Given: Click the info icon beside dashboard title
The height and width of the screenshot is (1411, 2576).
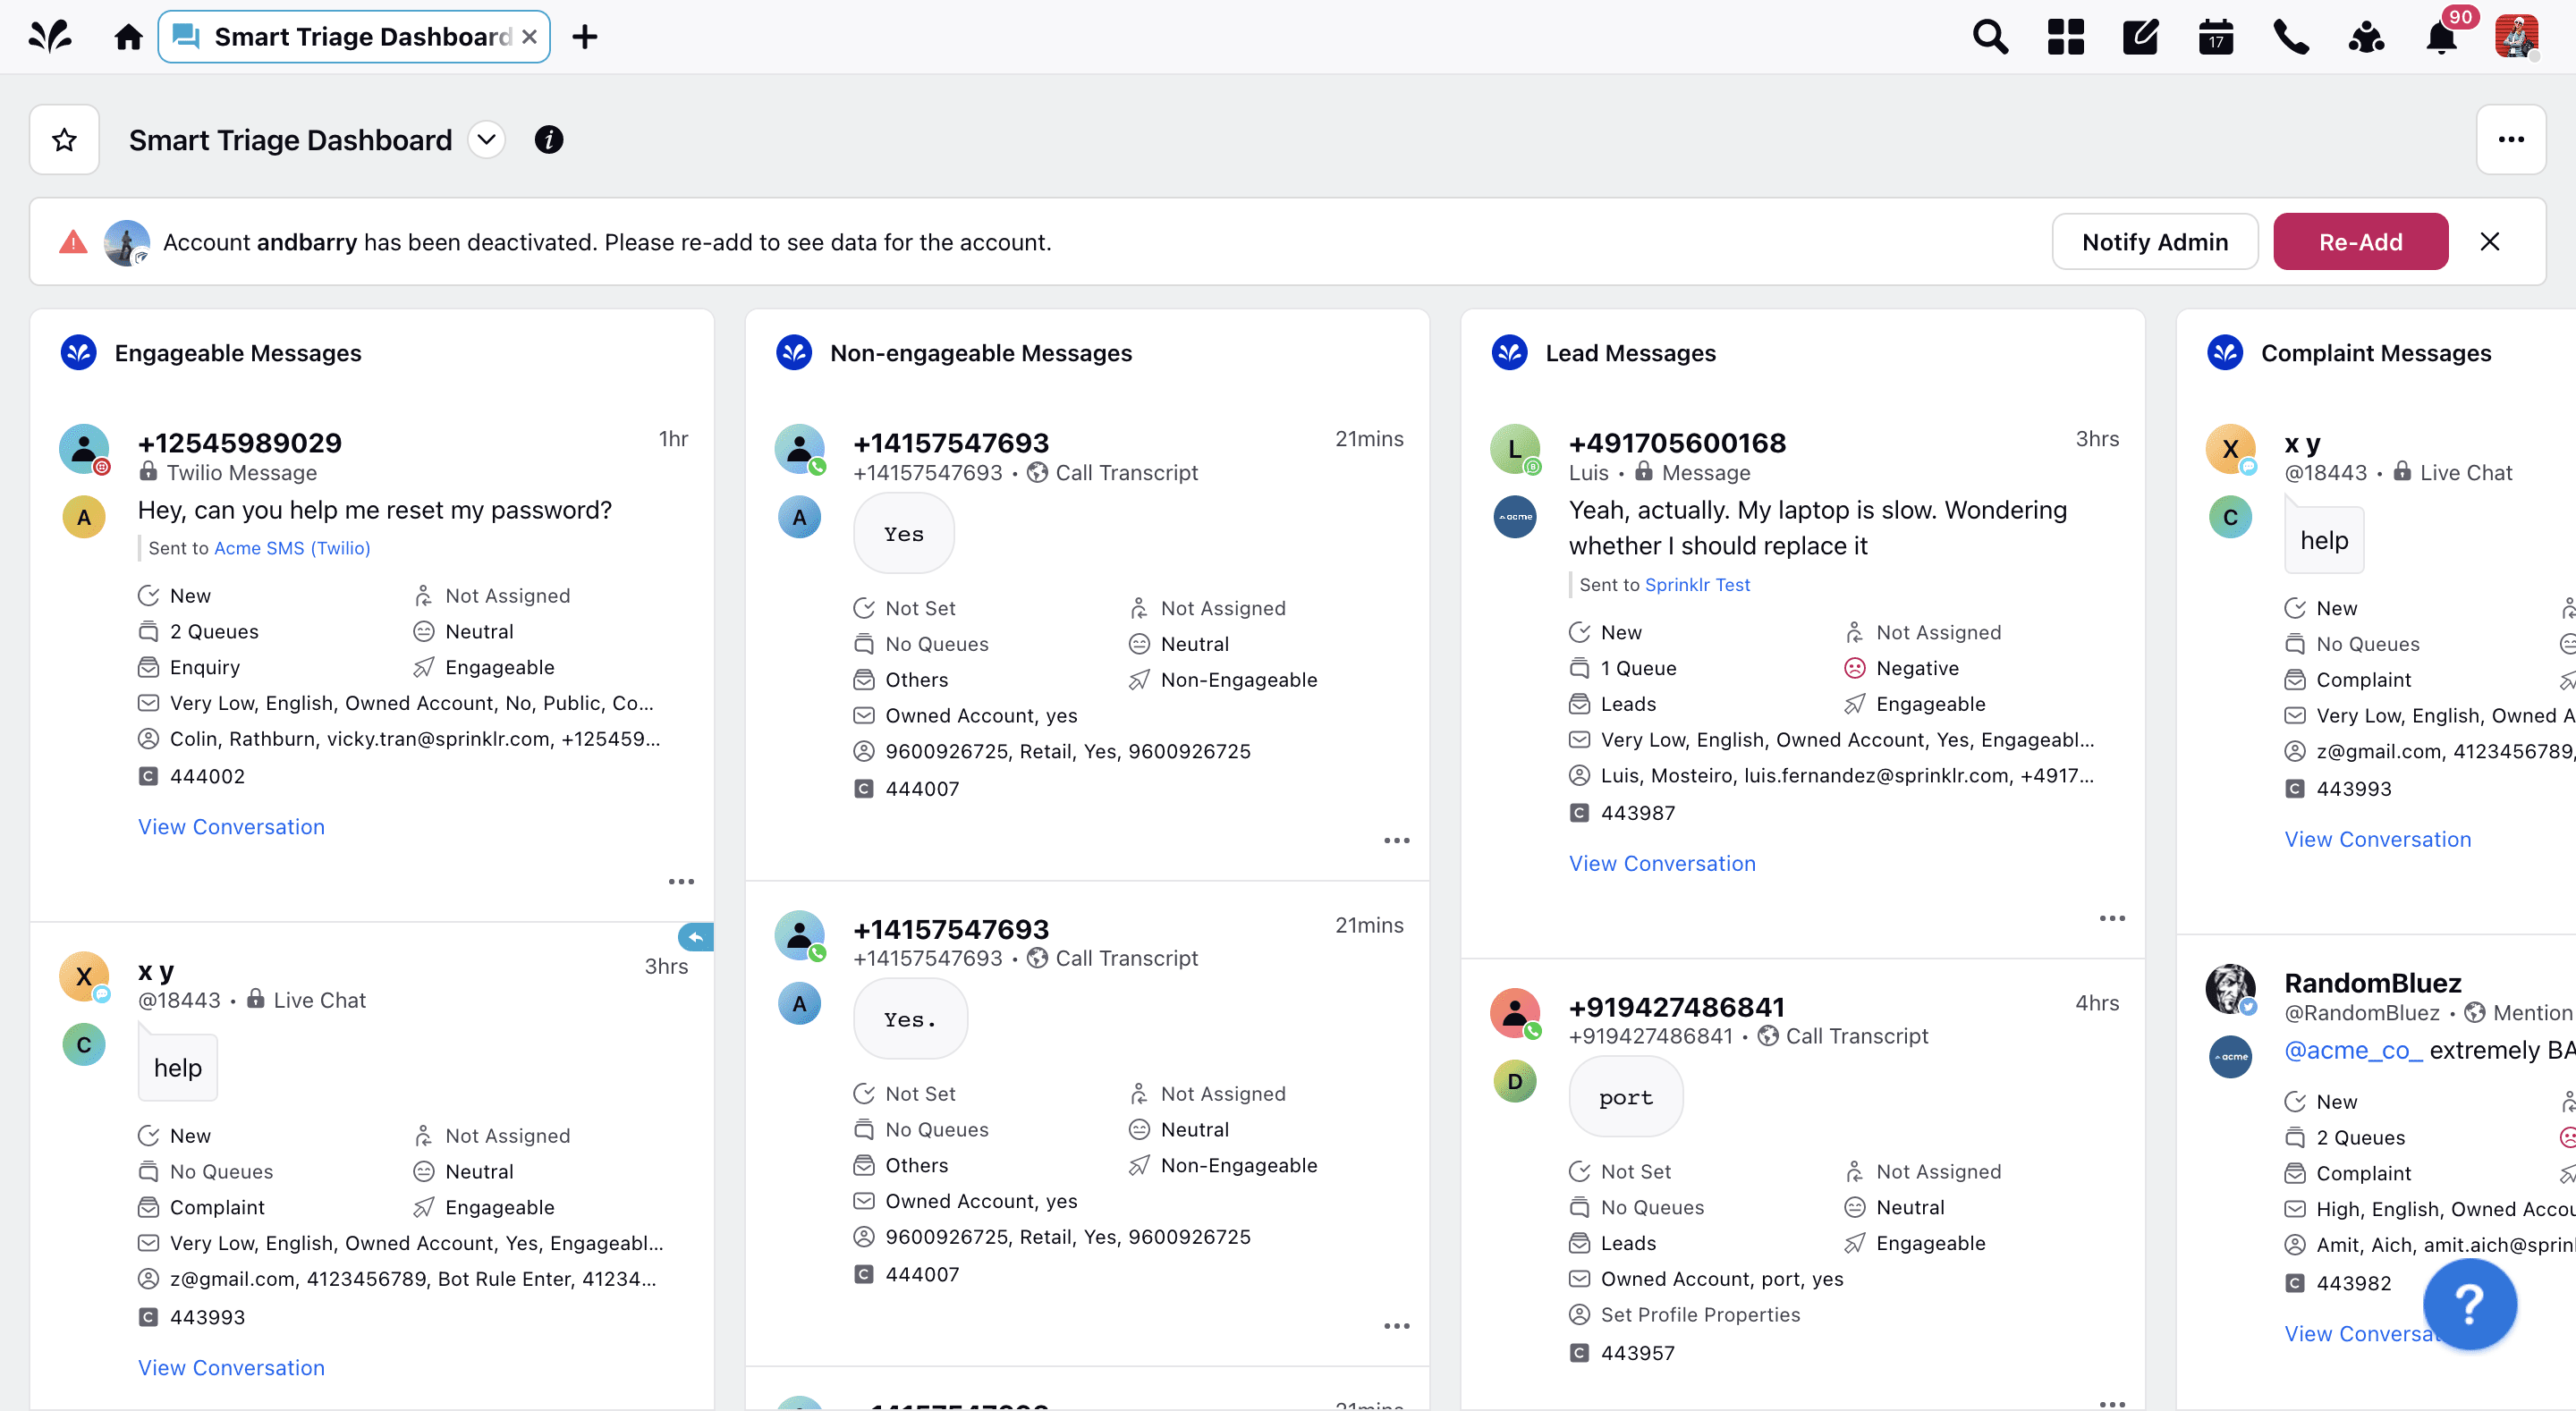Looking at the screenshot, I should tap(548, 140).
